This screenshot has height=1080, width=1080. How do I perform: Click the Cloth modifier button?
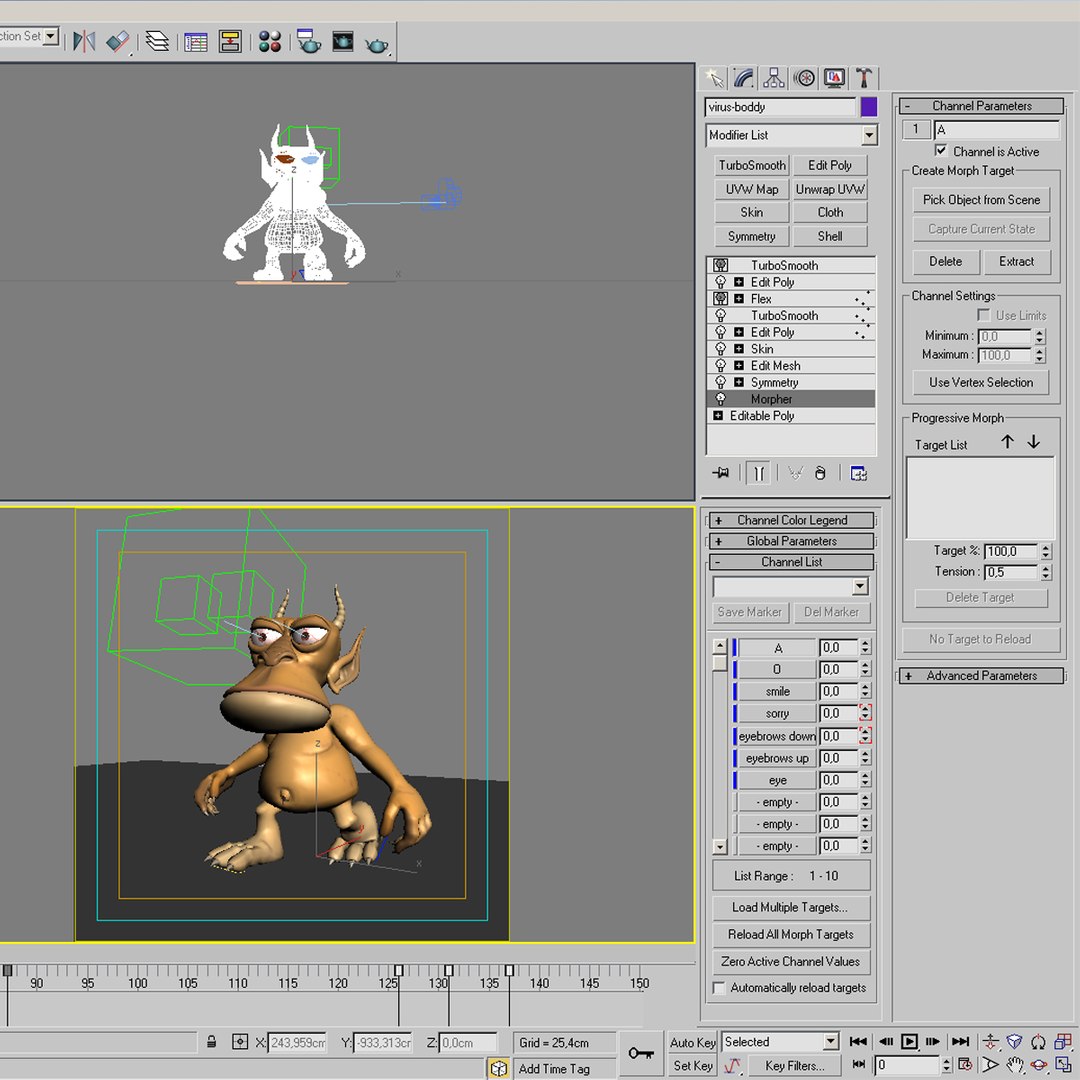coord(830,212)
